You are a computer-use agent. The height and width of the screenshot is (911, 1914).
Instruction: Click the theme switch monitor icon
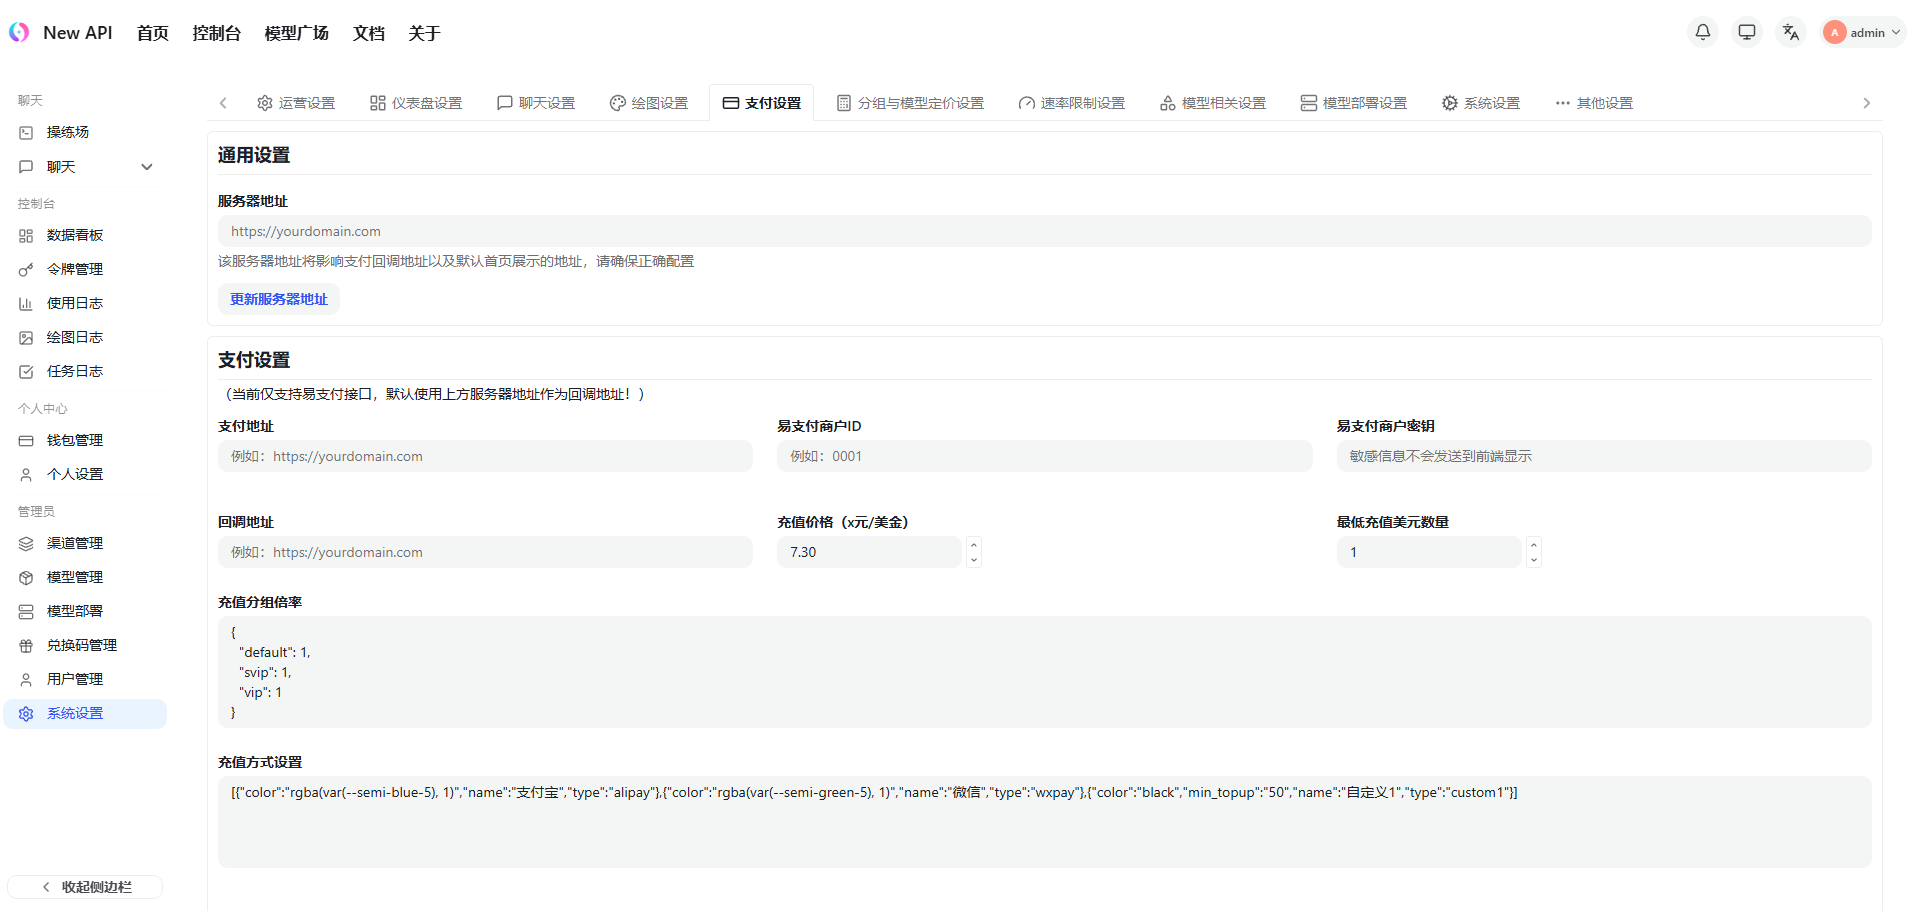click(x=1746, y=32)
